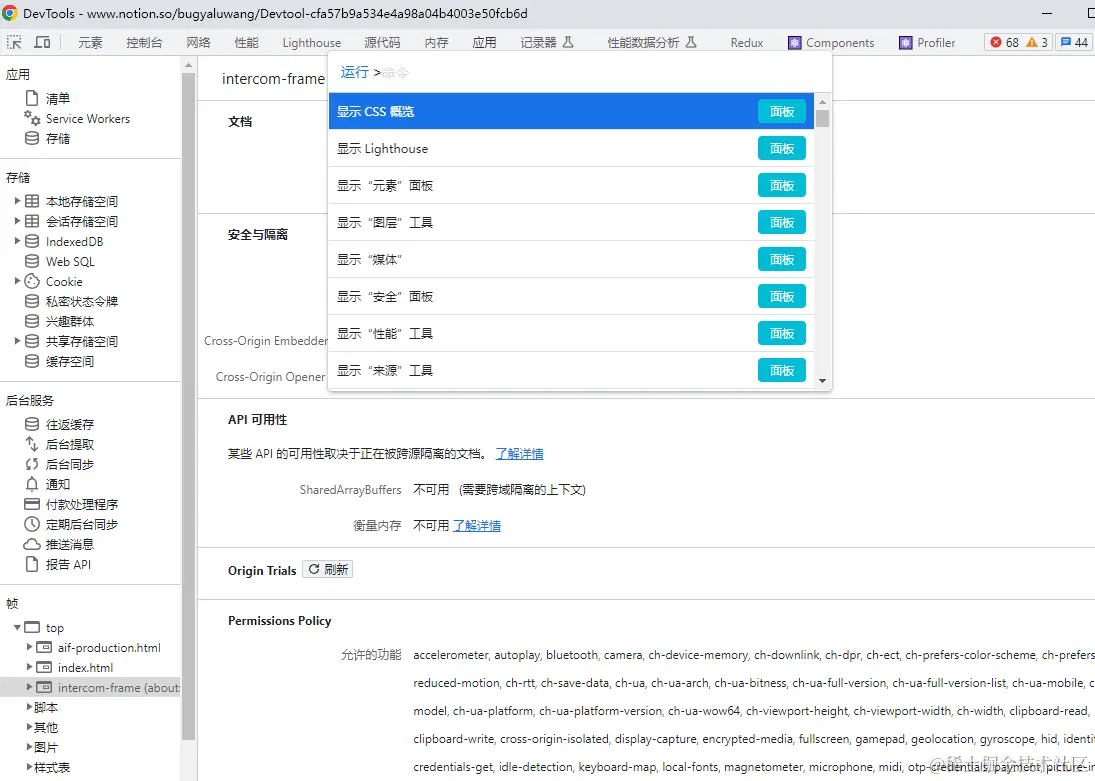Screen dimensions: 1095x781
Task: Click the 推送消息 cloud icon
Action: click(32, 544)
